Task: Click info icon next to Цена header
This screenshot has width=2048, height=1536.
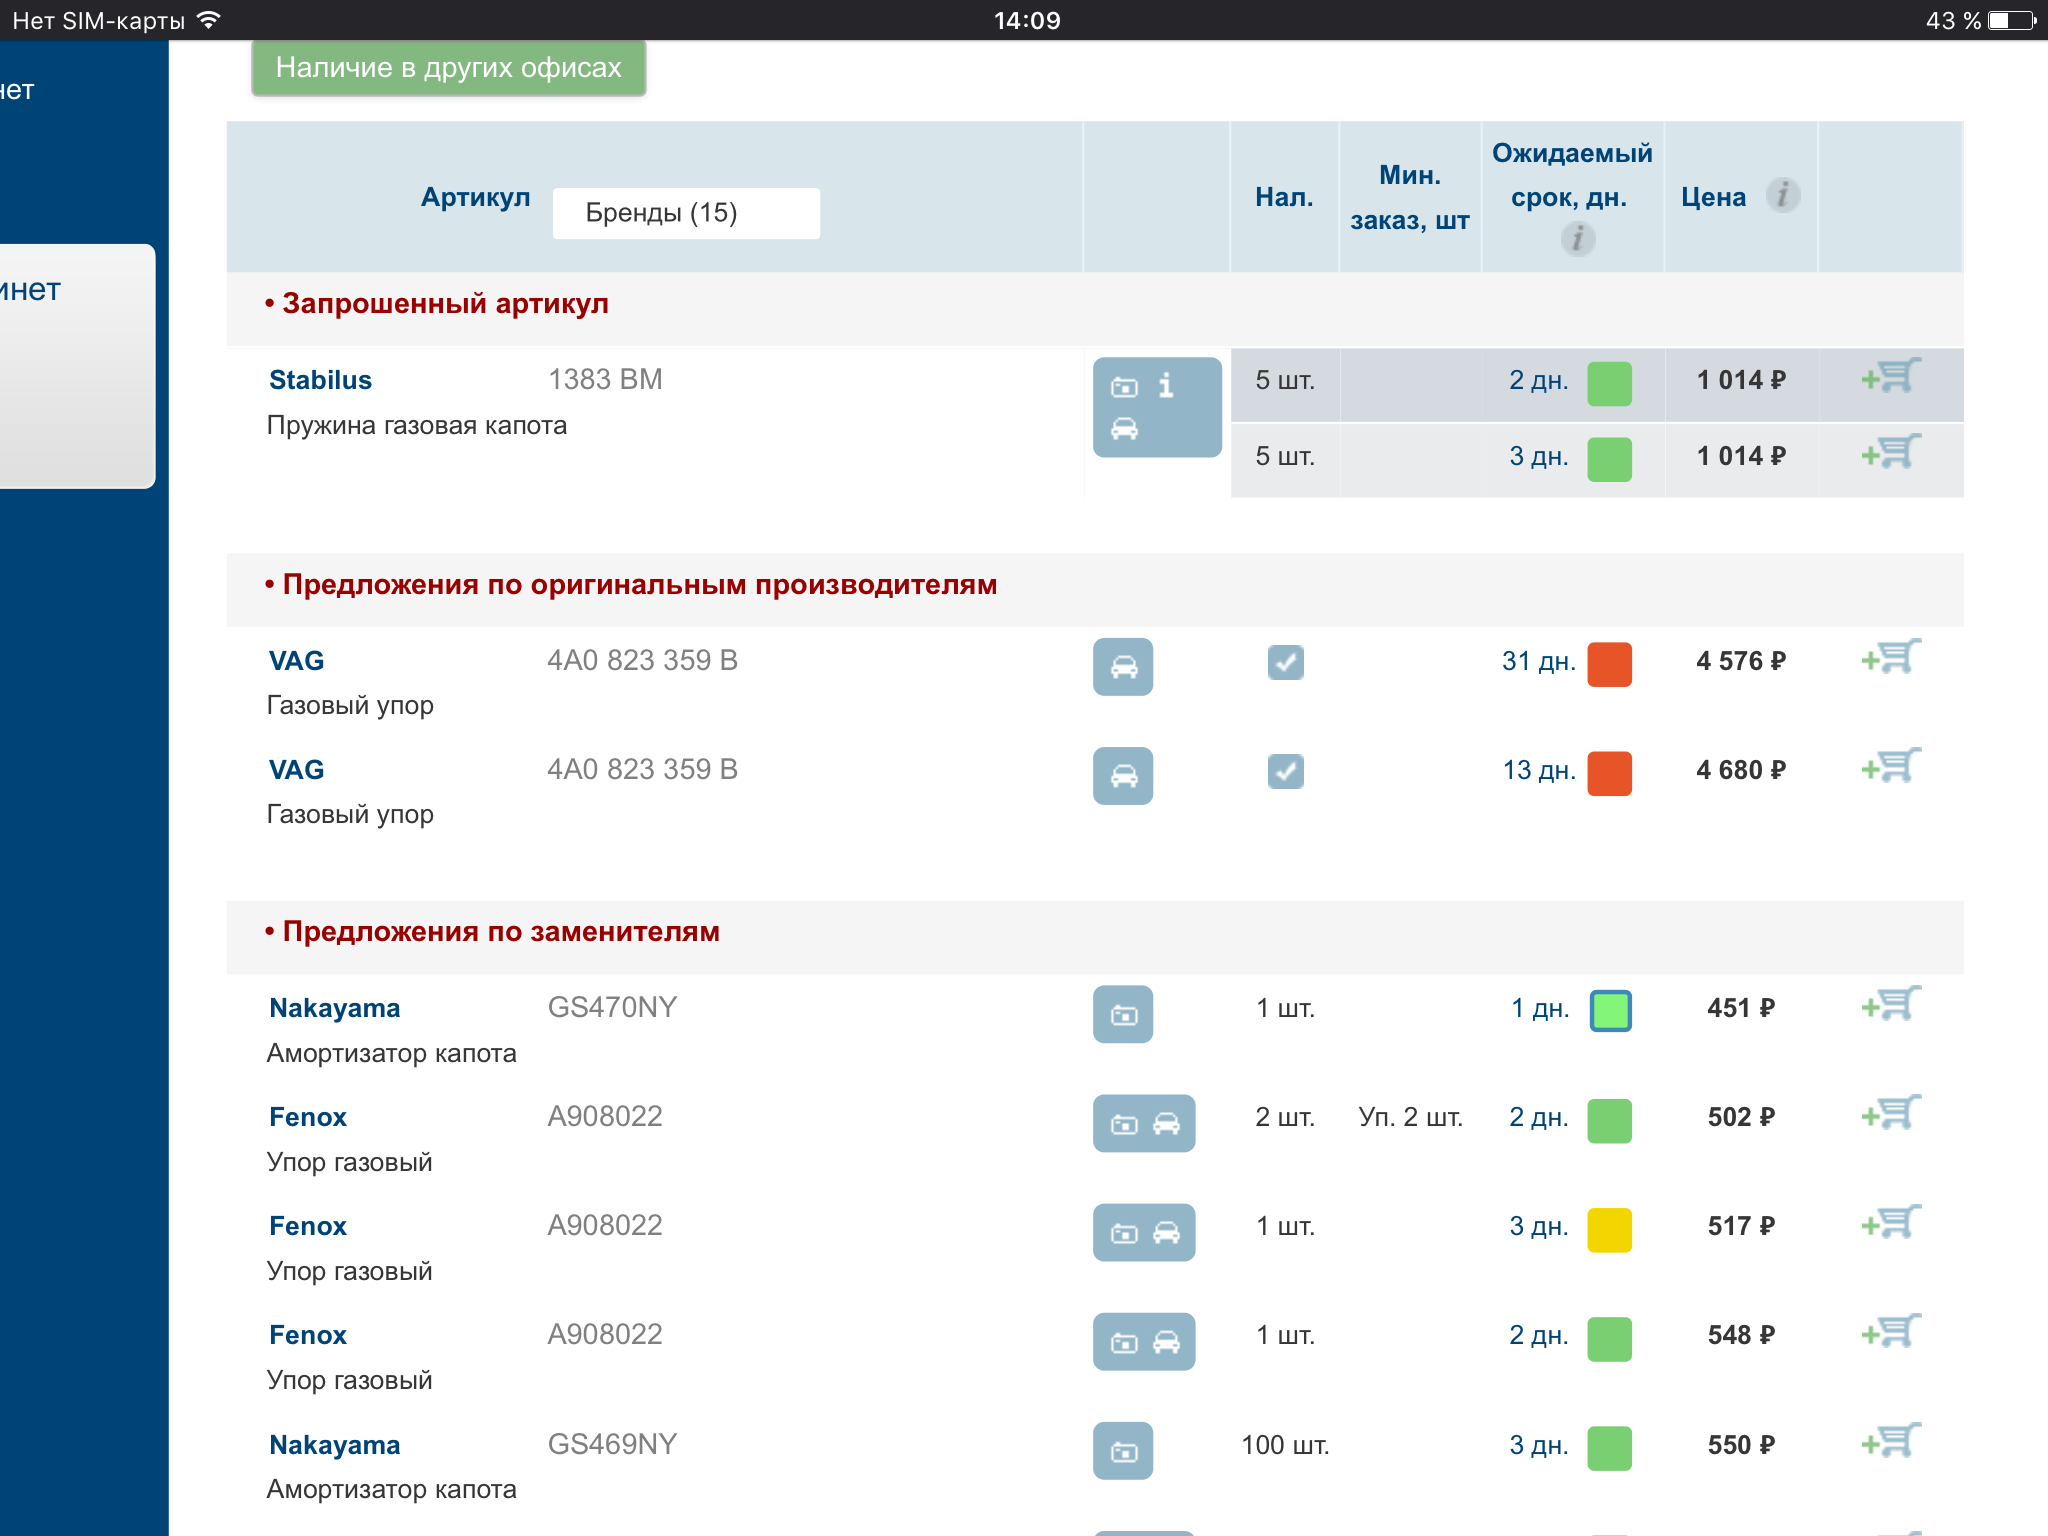Action: click(x=1782, y=195)
